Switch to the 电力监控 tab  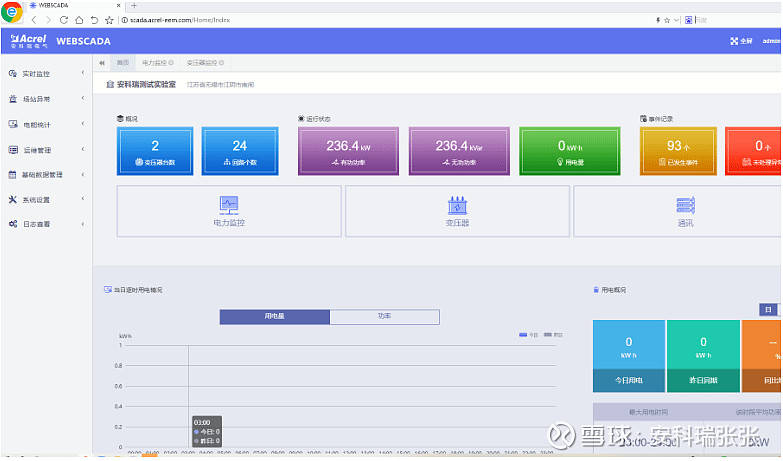pos(157,63)
